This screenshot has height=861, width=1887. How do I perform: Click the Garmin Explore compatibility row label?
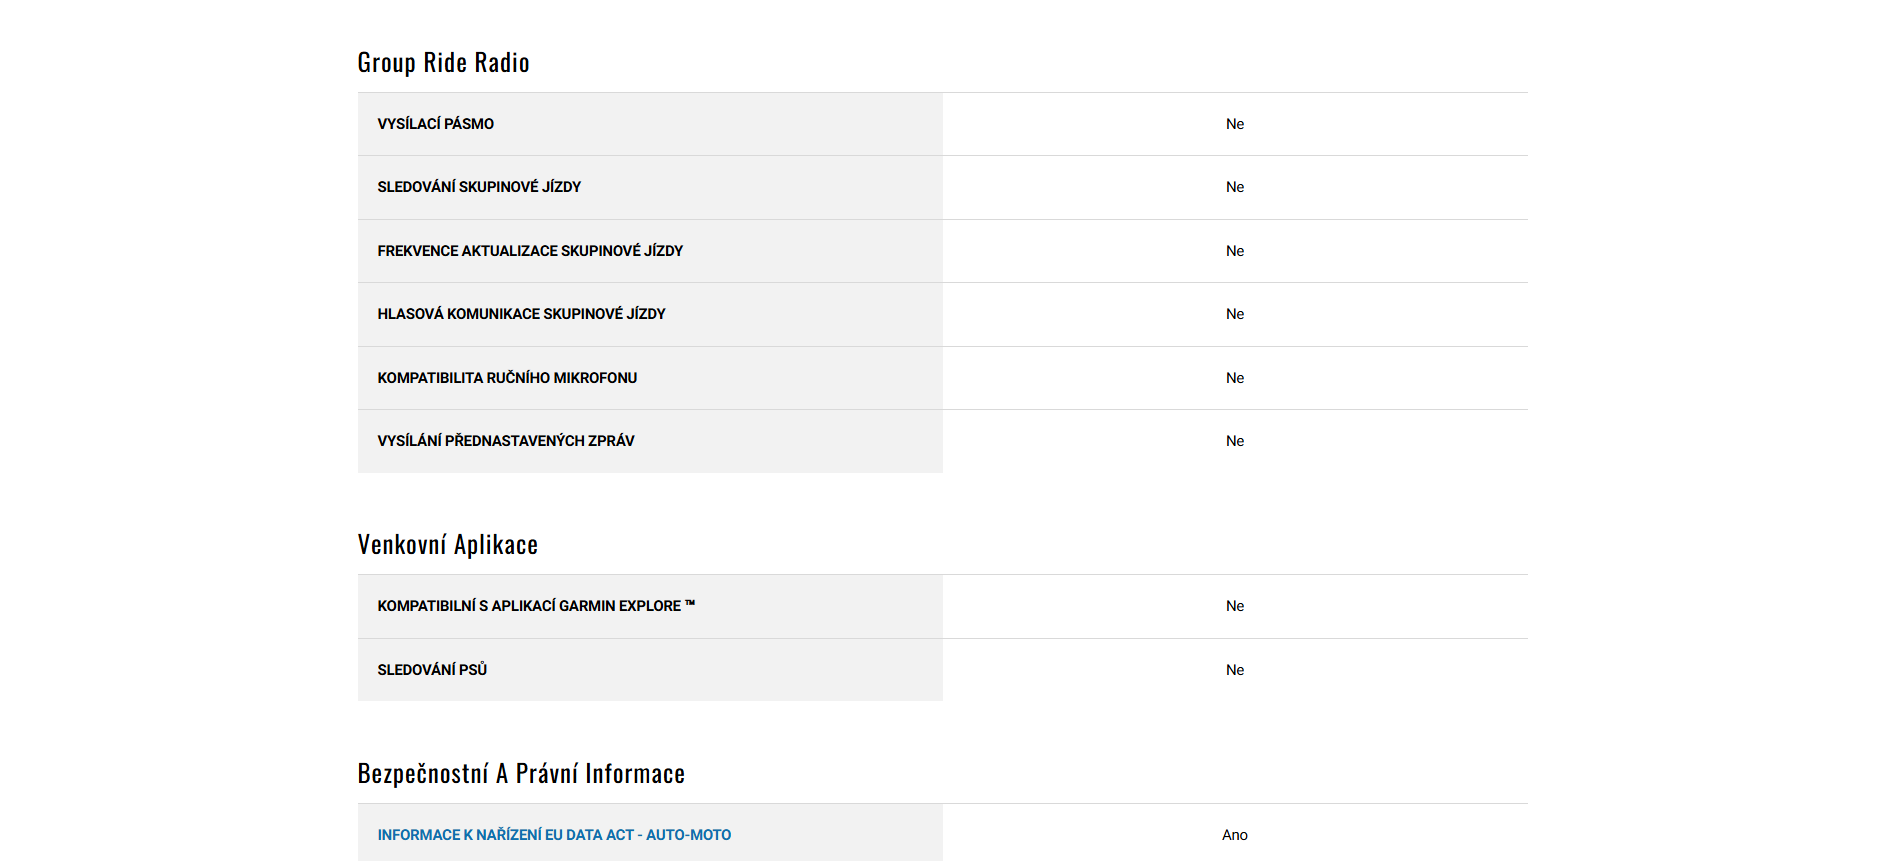point(536,606)
